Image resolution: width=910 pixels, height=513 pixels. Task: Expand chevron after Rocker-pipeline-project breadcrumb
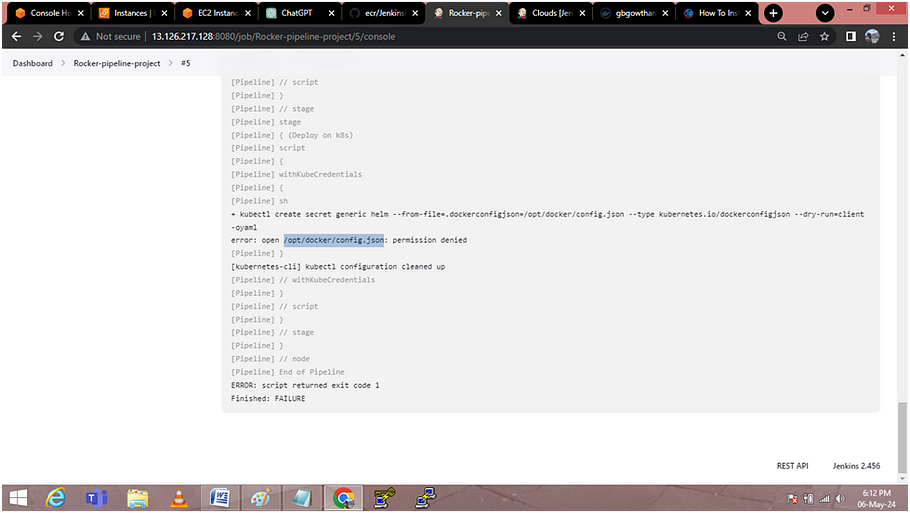(x=171, y=63)
